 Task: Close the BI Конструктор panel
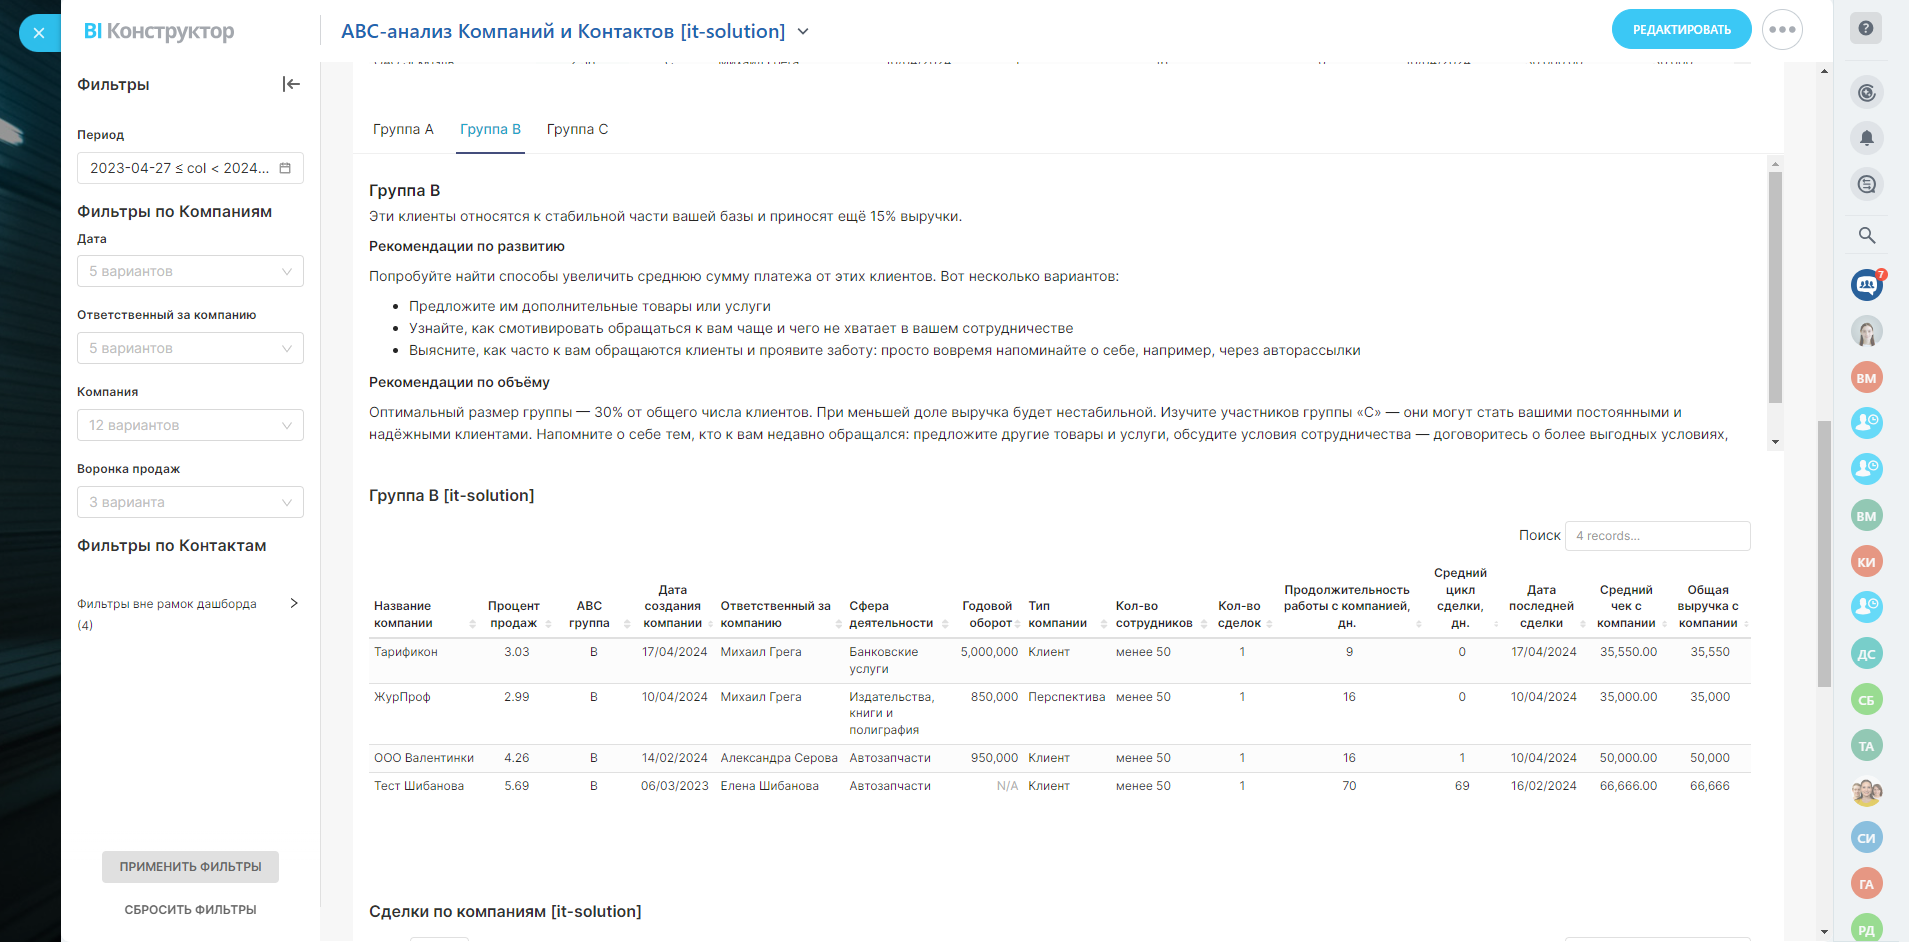tap(39, 33)
